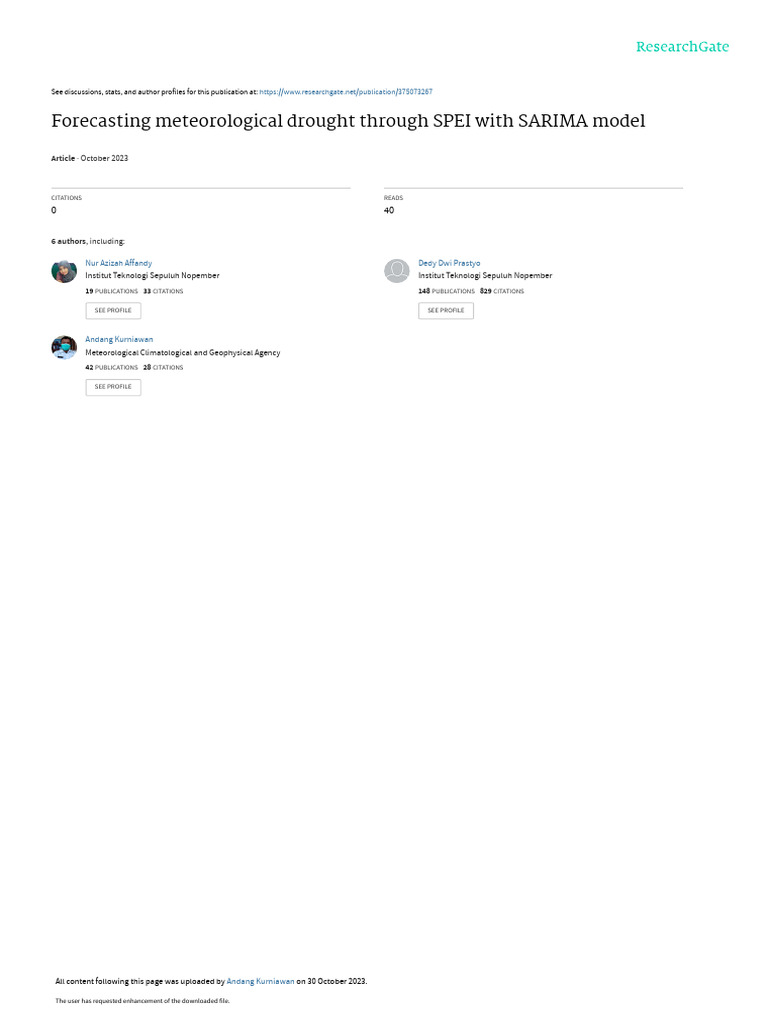Click Nur Azizah Affandy's profile photo
Viewport: 768px width, 1024px height.
[64, 271]
